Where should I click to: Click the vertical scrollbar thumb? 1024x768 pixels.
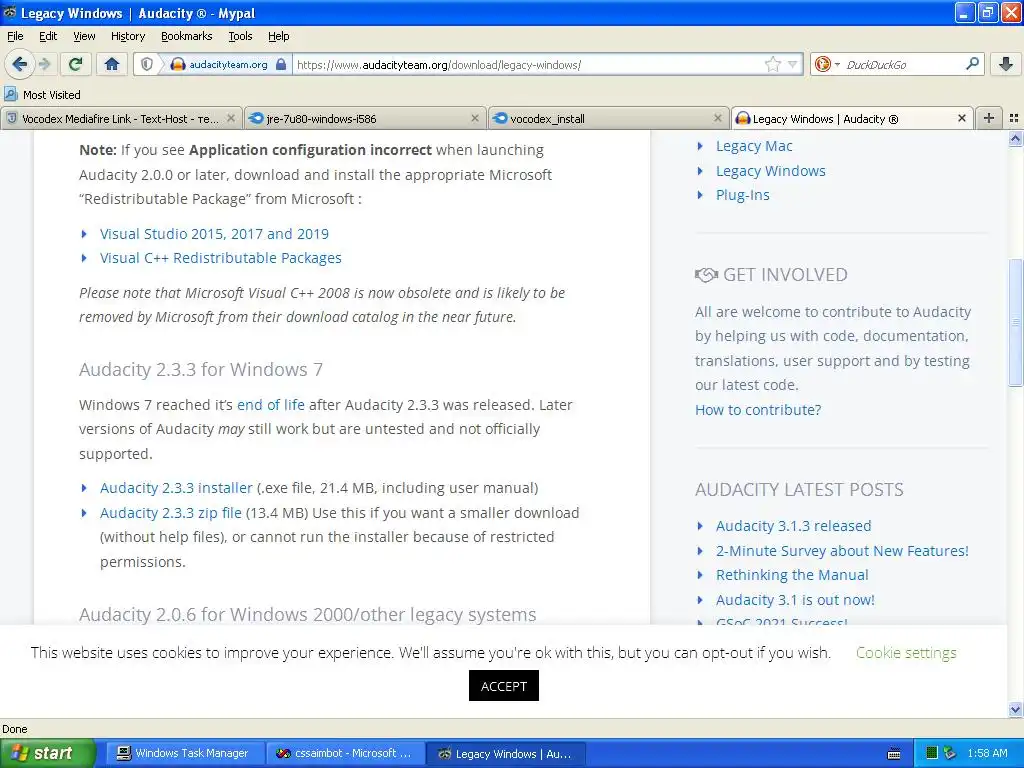[1016, 322]
